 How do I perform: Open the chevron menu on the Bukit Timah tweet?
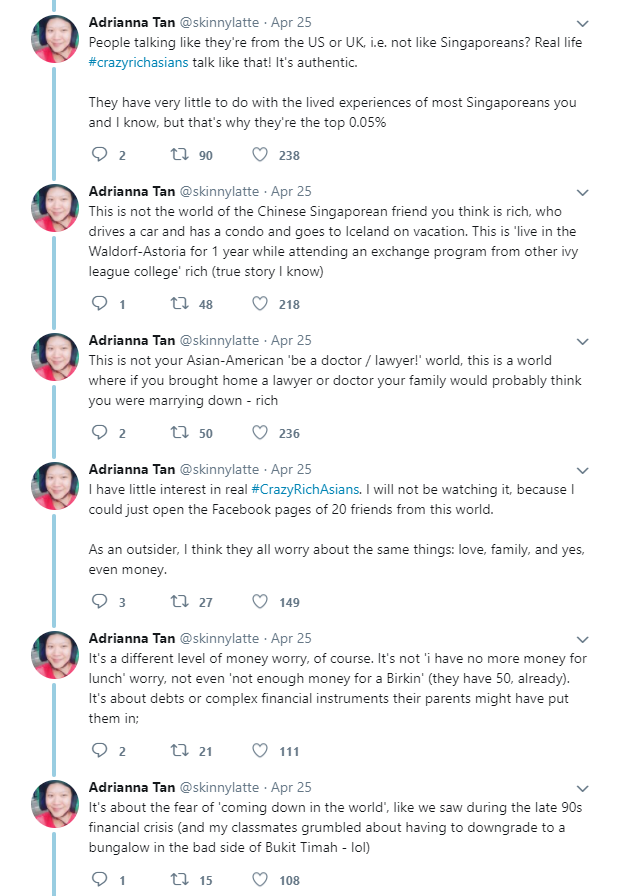pos(584,788)
